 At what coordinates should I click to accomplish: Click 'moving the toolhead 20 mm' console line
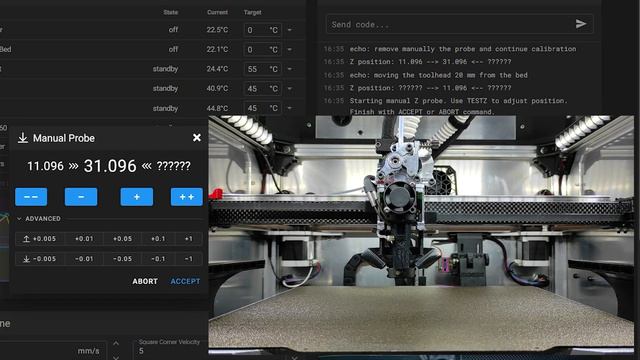click(x=438, y=75)
